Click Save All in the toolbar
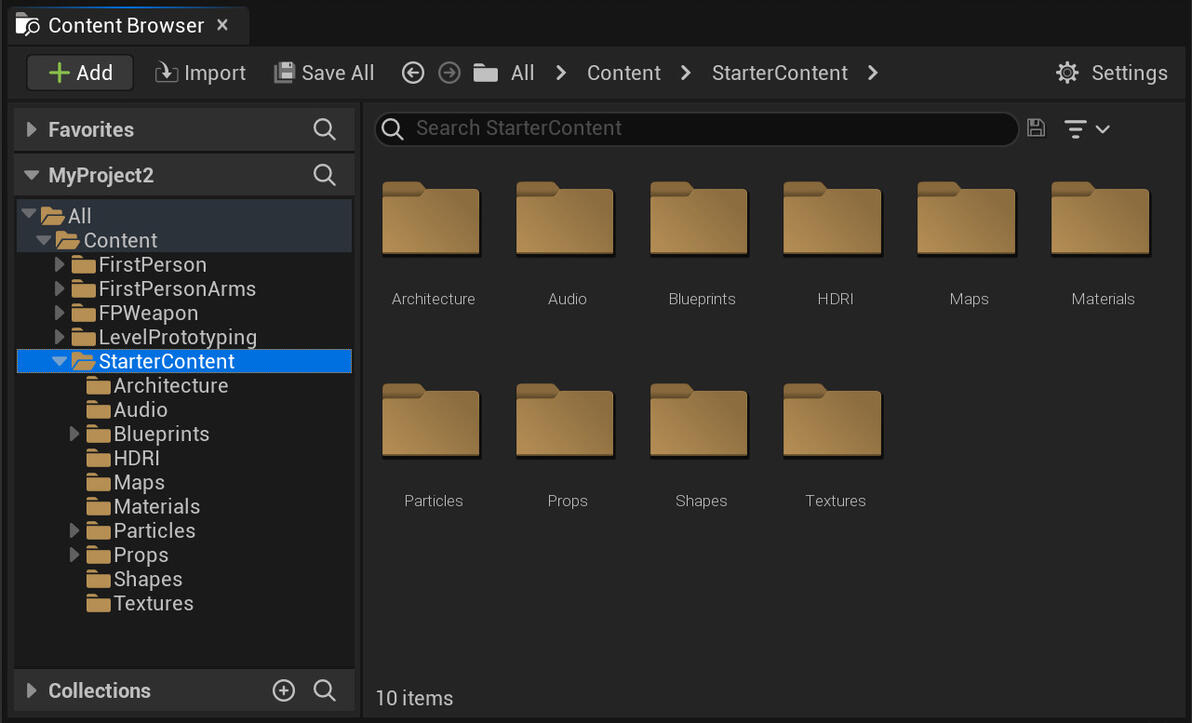 324,73
